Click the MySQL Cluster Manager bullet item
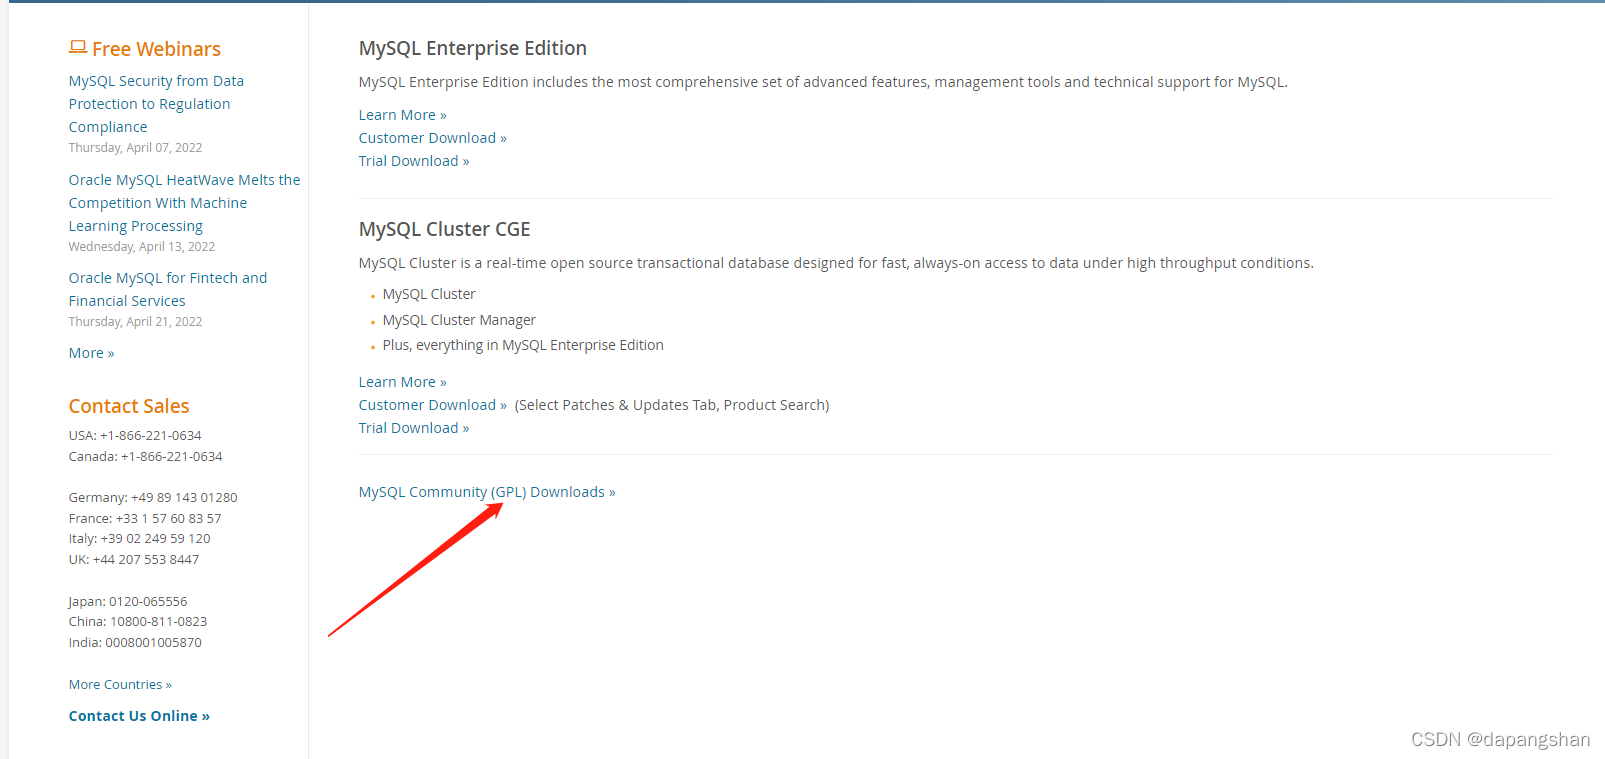This screenshot has width=1605, height=759. coord(459,320)
